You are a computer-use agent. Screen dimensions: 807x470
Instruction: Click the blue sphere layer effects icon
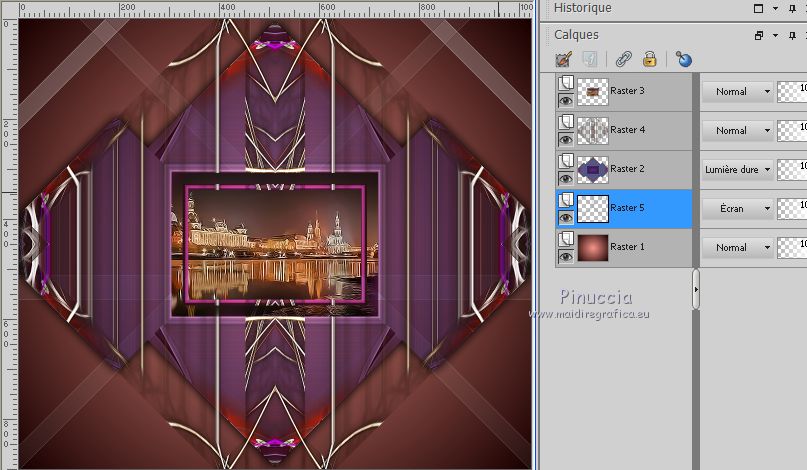(x=683, y=60)
